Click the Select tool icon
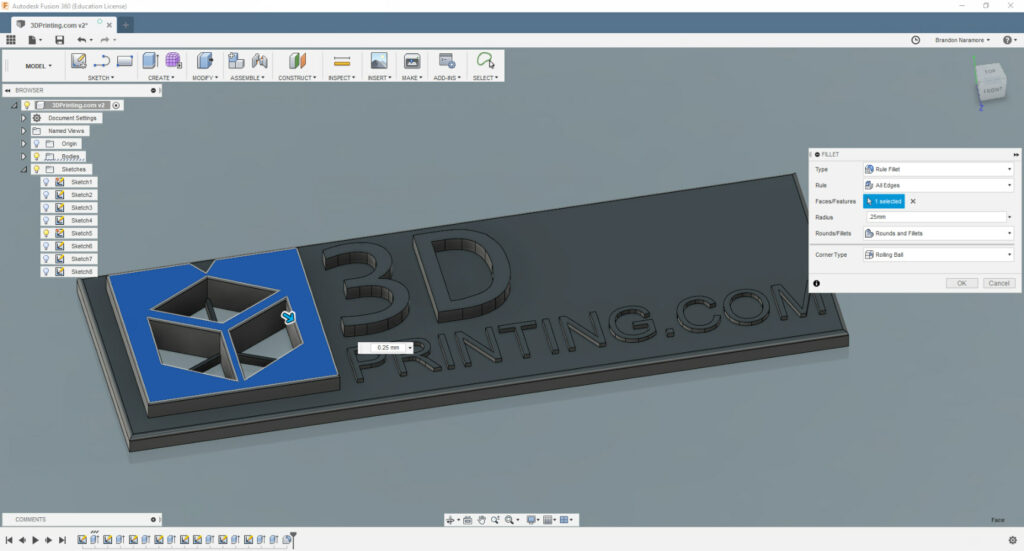Screen dimensions: 1024x551 tap(485, 61)
